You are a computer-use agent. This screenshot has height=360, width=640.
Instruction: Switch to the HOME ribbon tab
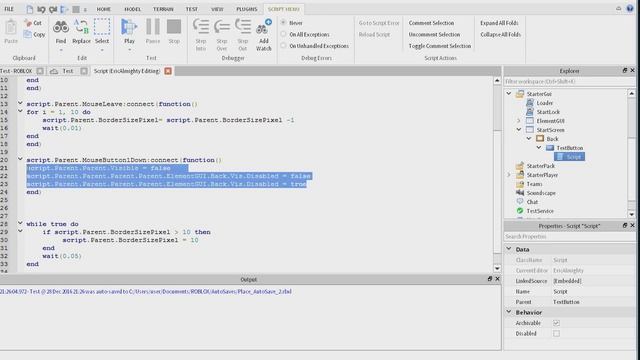(x=103, y=9)
